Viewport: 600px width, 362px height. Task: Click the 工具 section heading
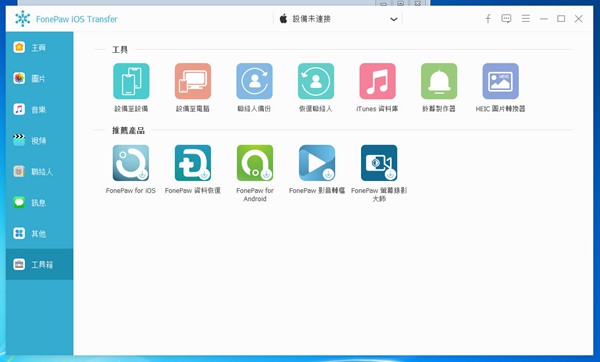click(120, 50)
